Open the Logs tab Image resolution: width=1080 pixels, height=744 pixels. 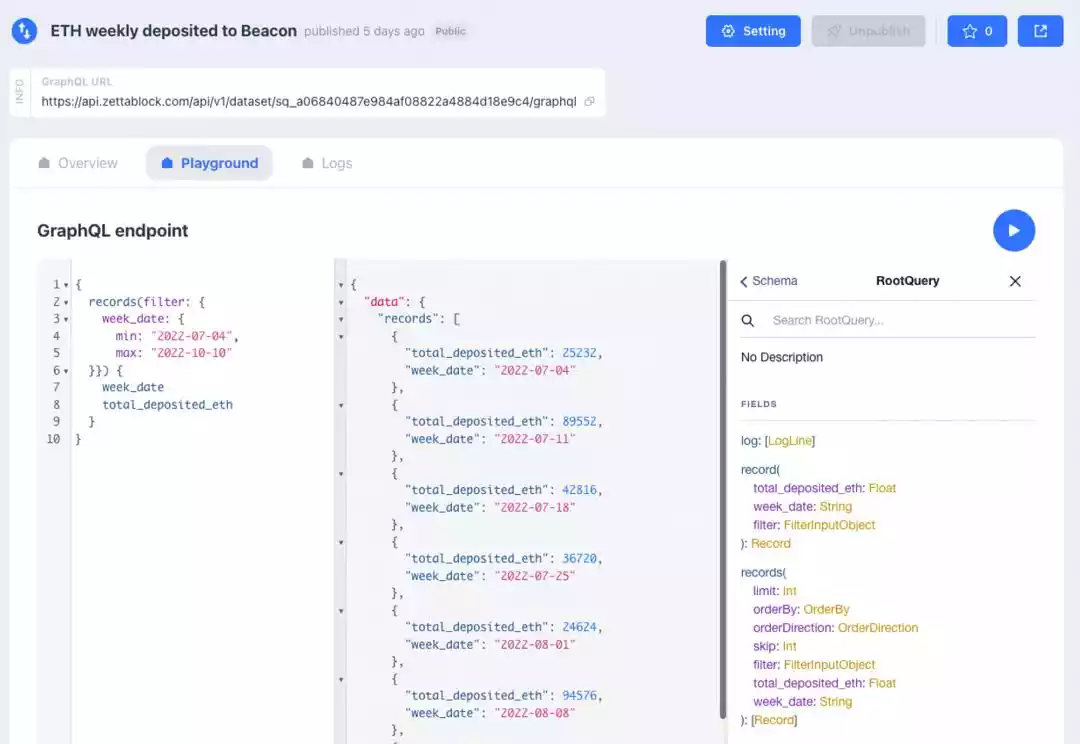click(326, 163)
